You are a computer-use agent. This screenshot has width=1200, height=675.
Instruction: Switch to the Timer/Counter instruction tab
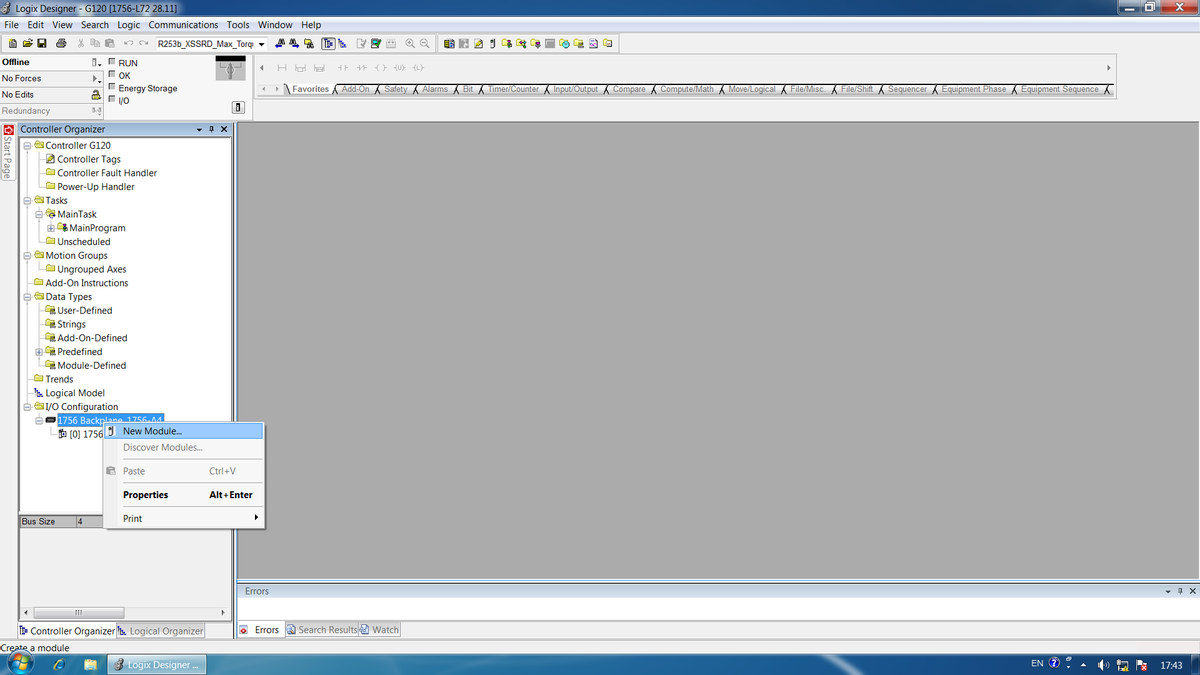click(513, 90)
